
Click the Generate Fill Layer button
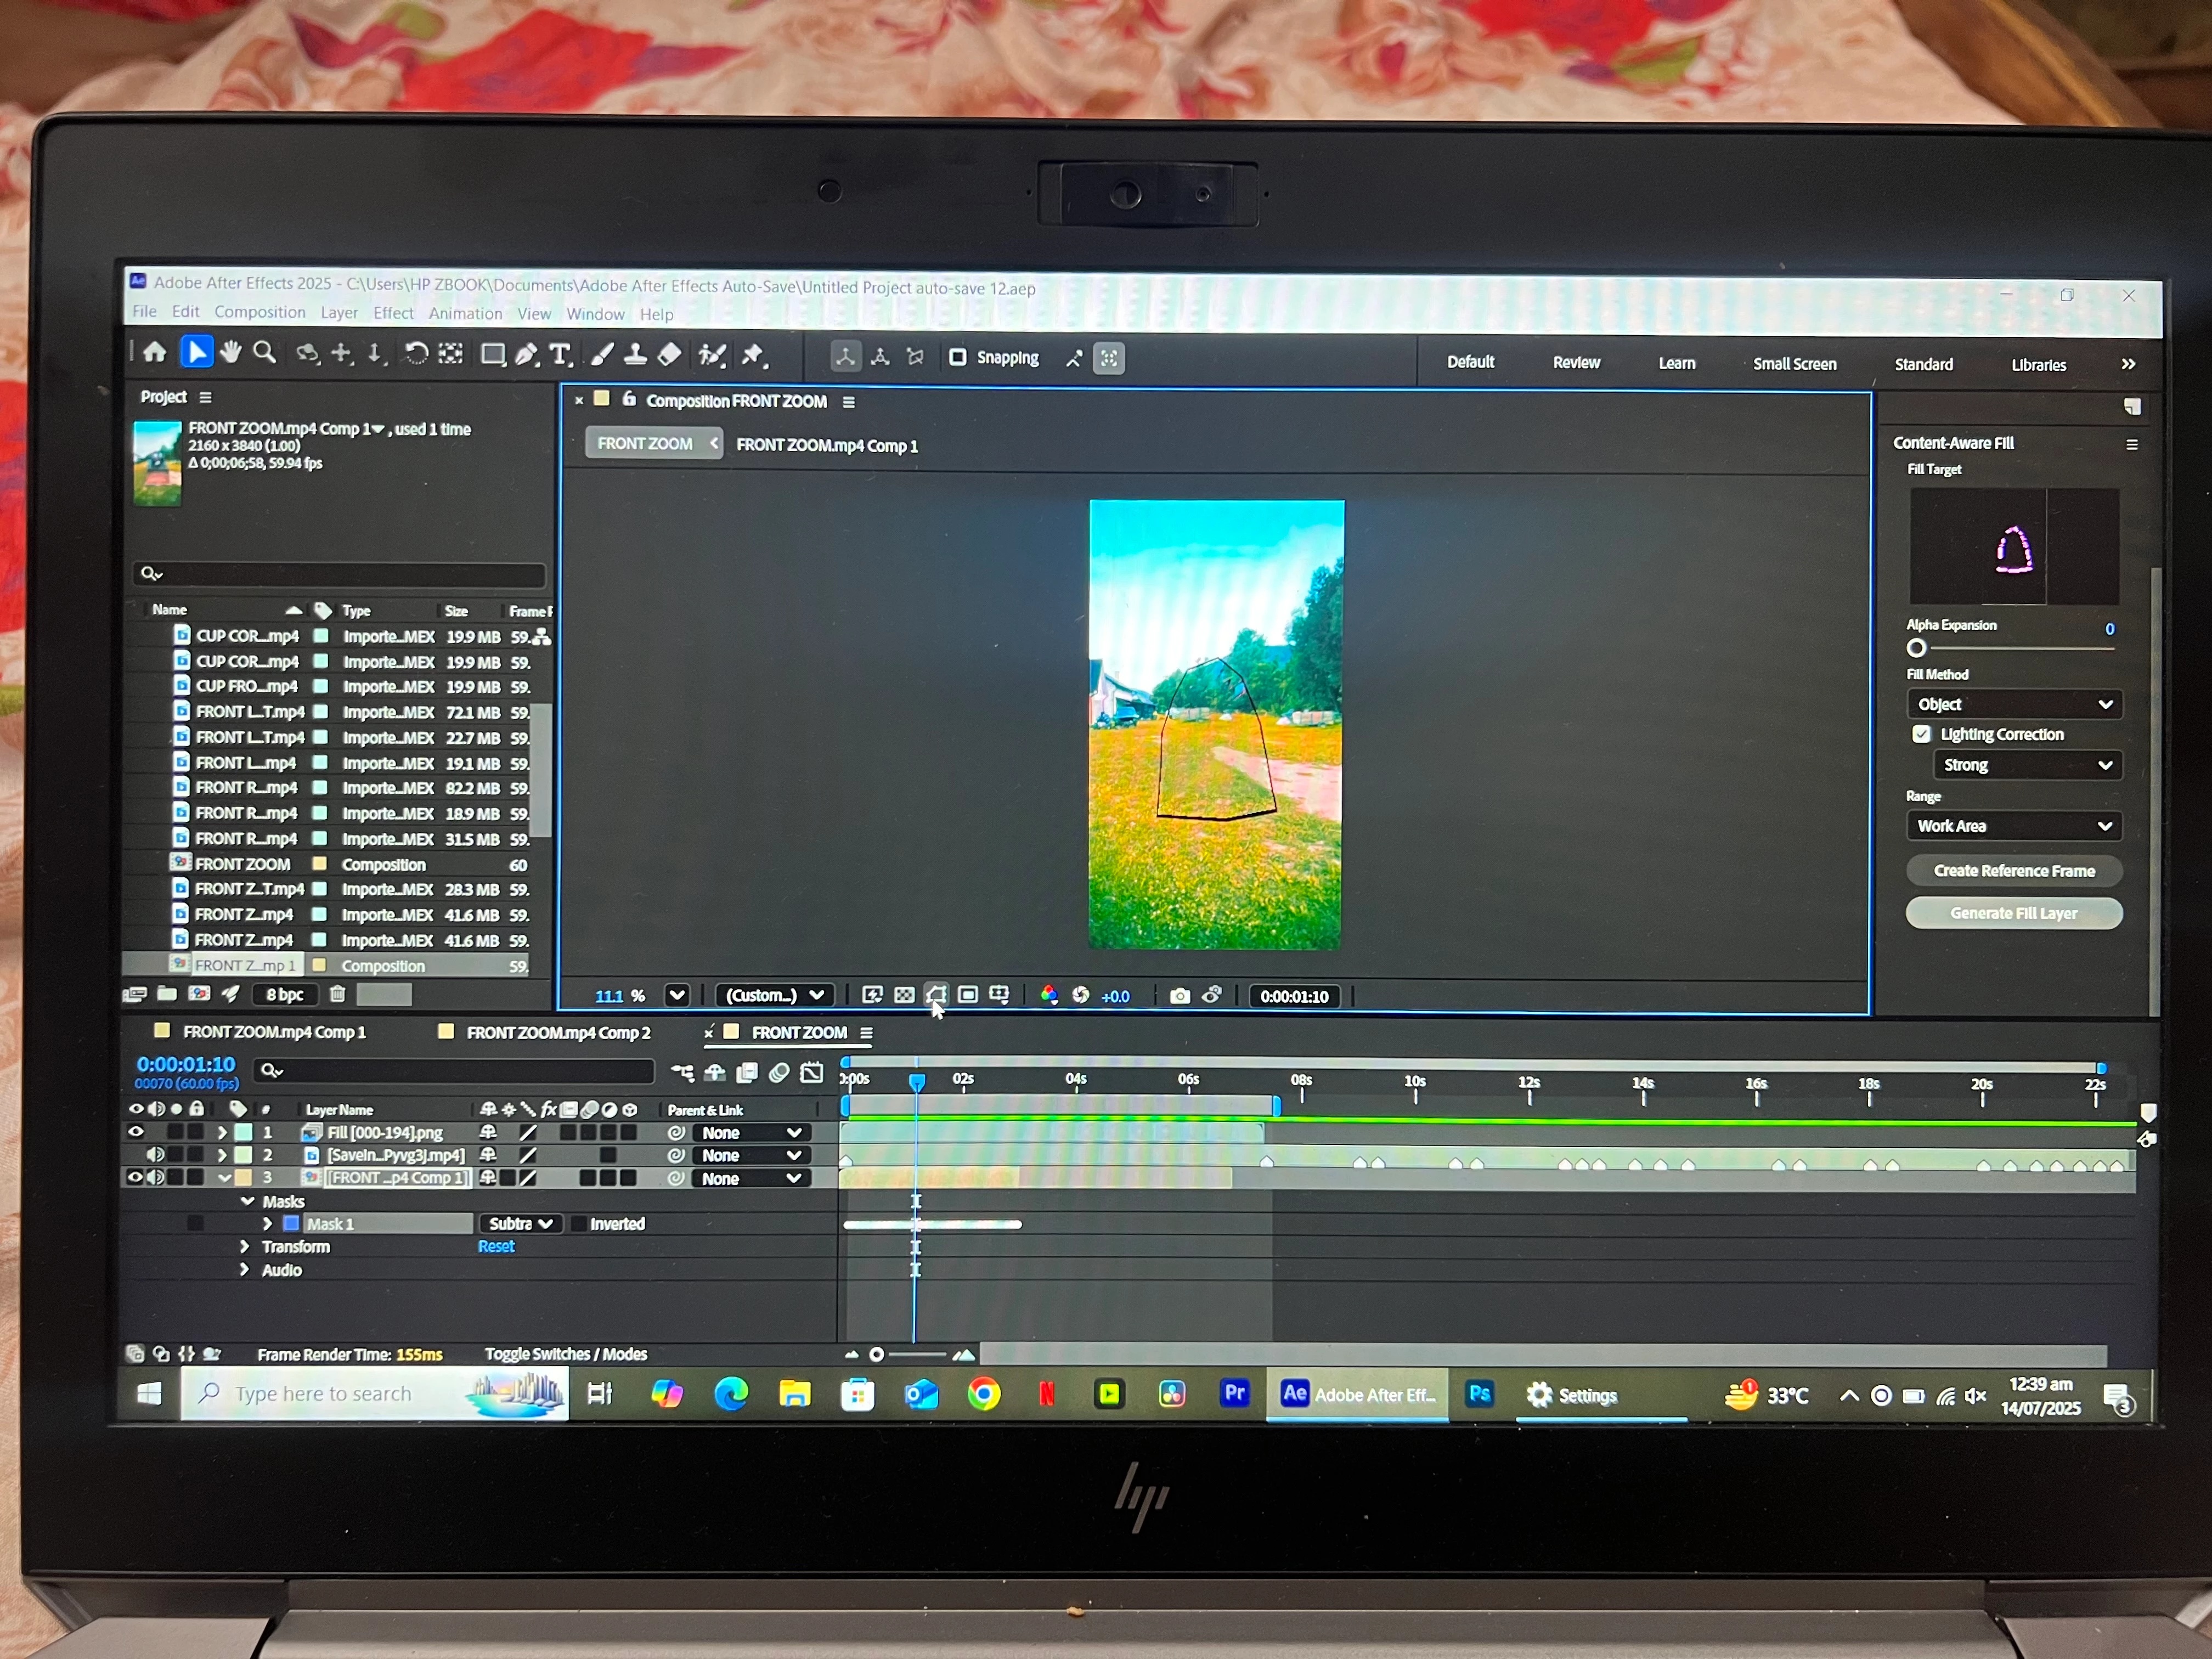click(x=2013, y=913)
